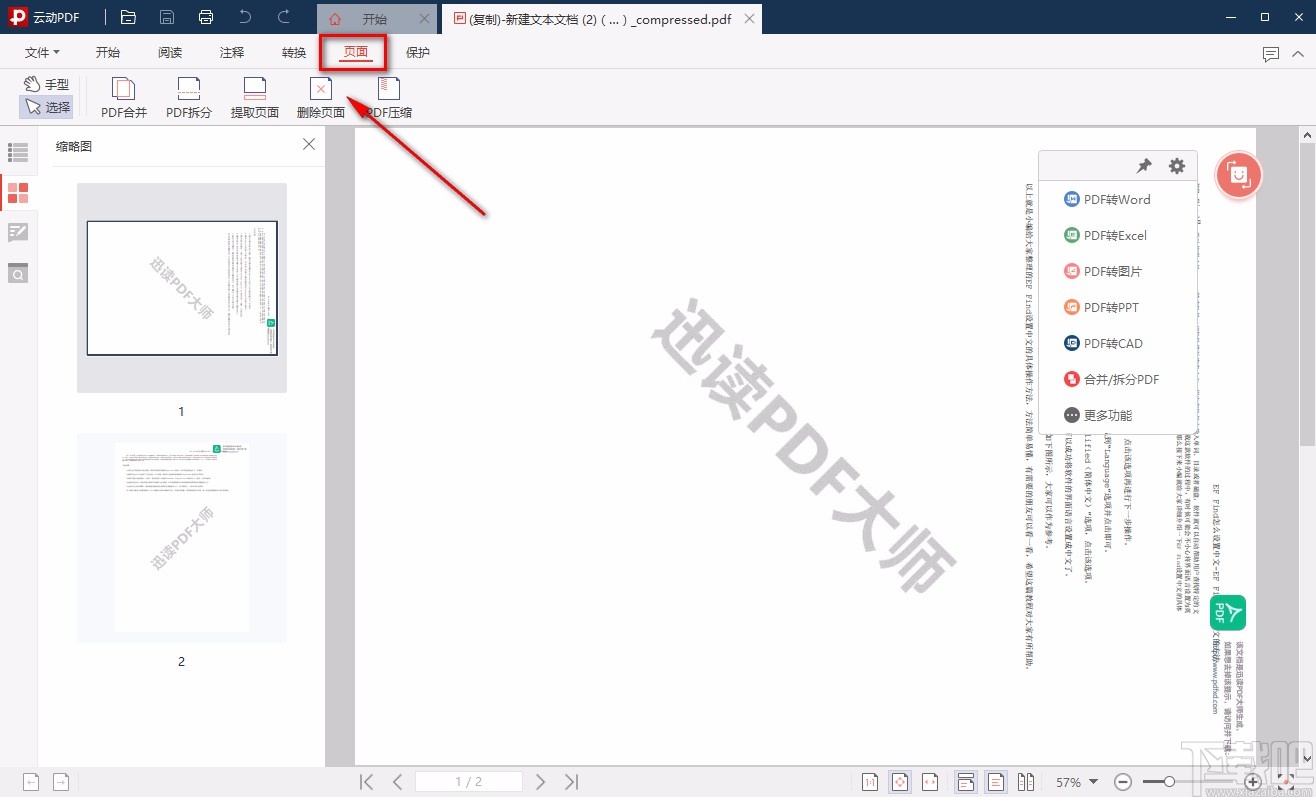Open floating panel settings gear

coord(1177,166)
